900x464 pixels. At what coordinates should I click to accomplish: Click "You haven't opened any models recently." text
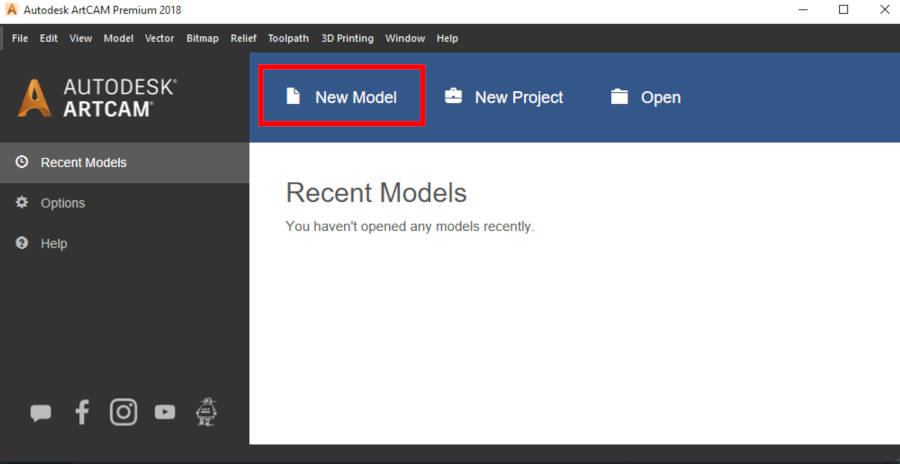coord(410,227)
